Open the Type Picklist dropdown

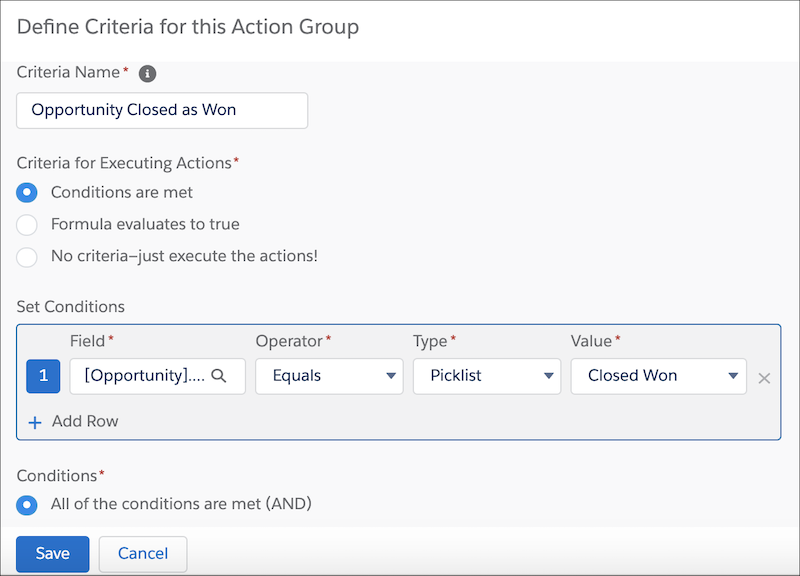[487, 376]
